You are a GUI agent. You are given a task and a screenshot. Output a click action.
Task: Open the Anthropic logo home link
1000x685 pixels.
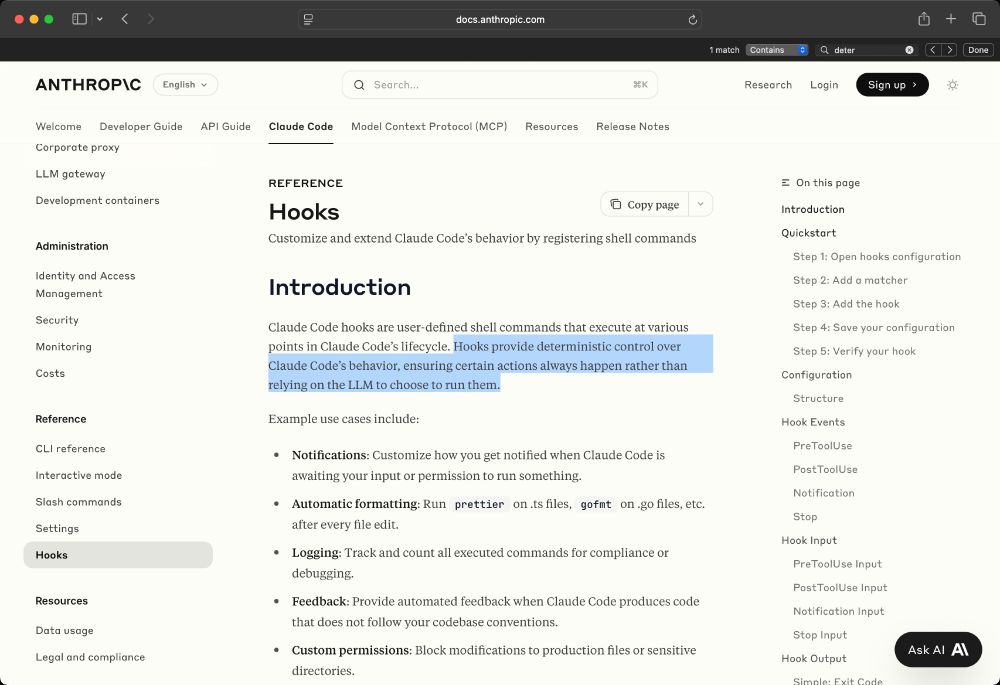[88, 85]
